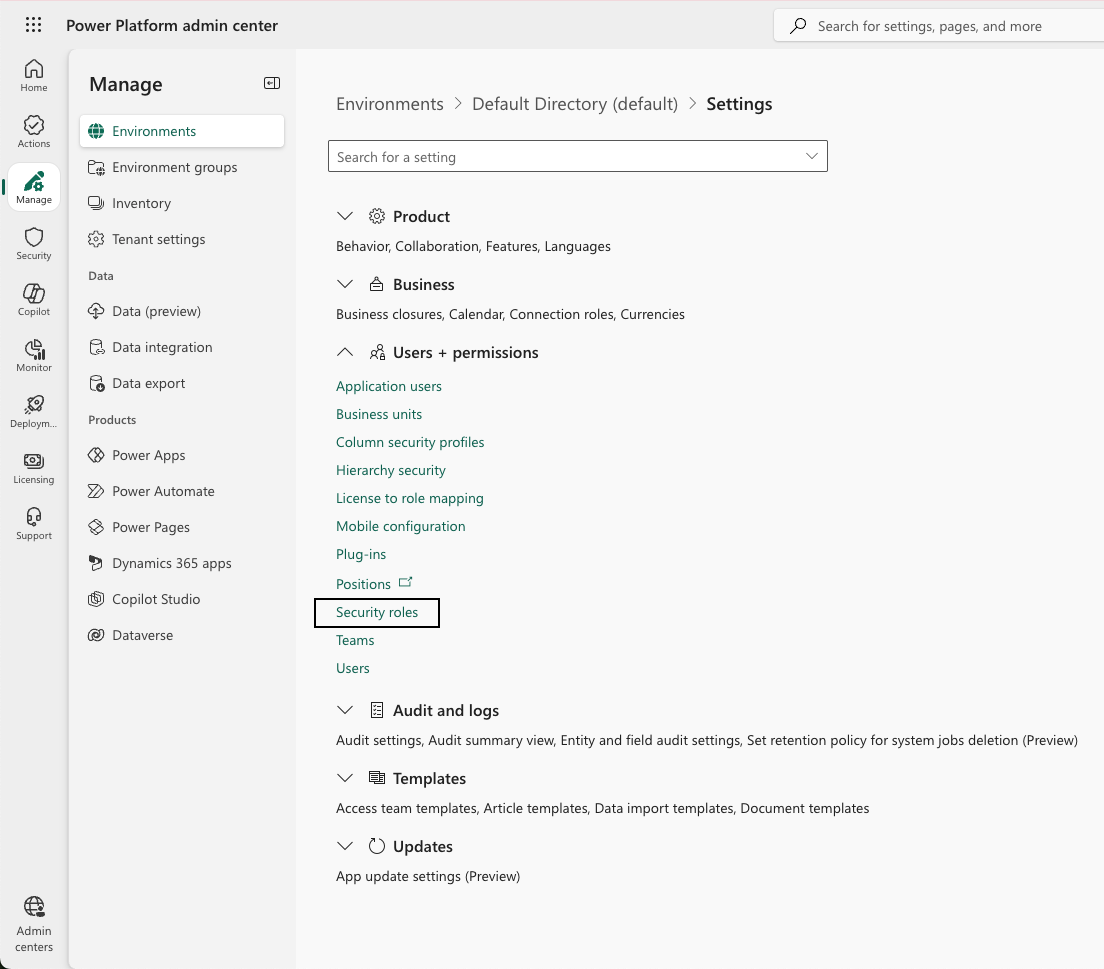Select Tenant settings in Manage menu
Screen dimensions: 1104x969
158,239
